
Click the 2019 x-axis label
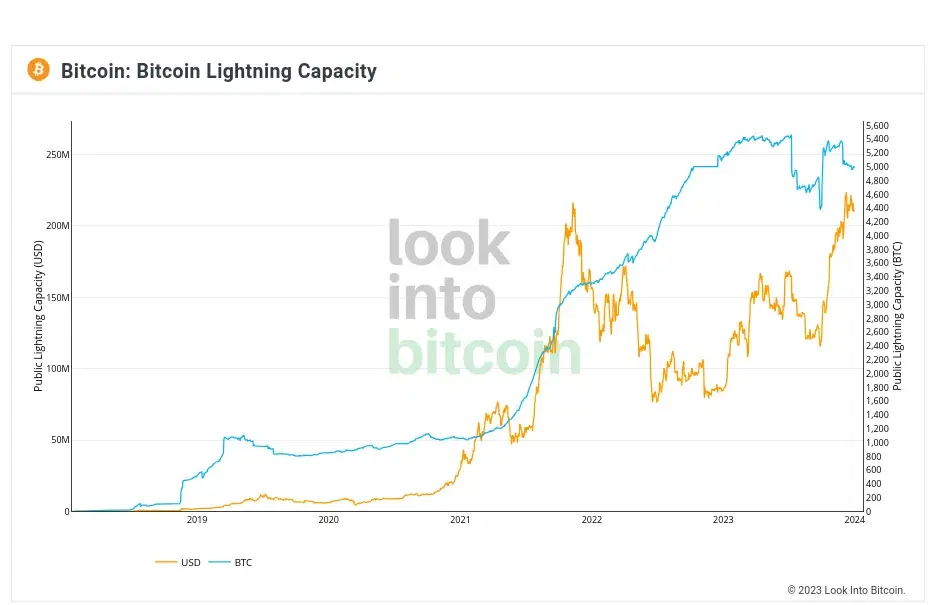click(x=197, y=520)
